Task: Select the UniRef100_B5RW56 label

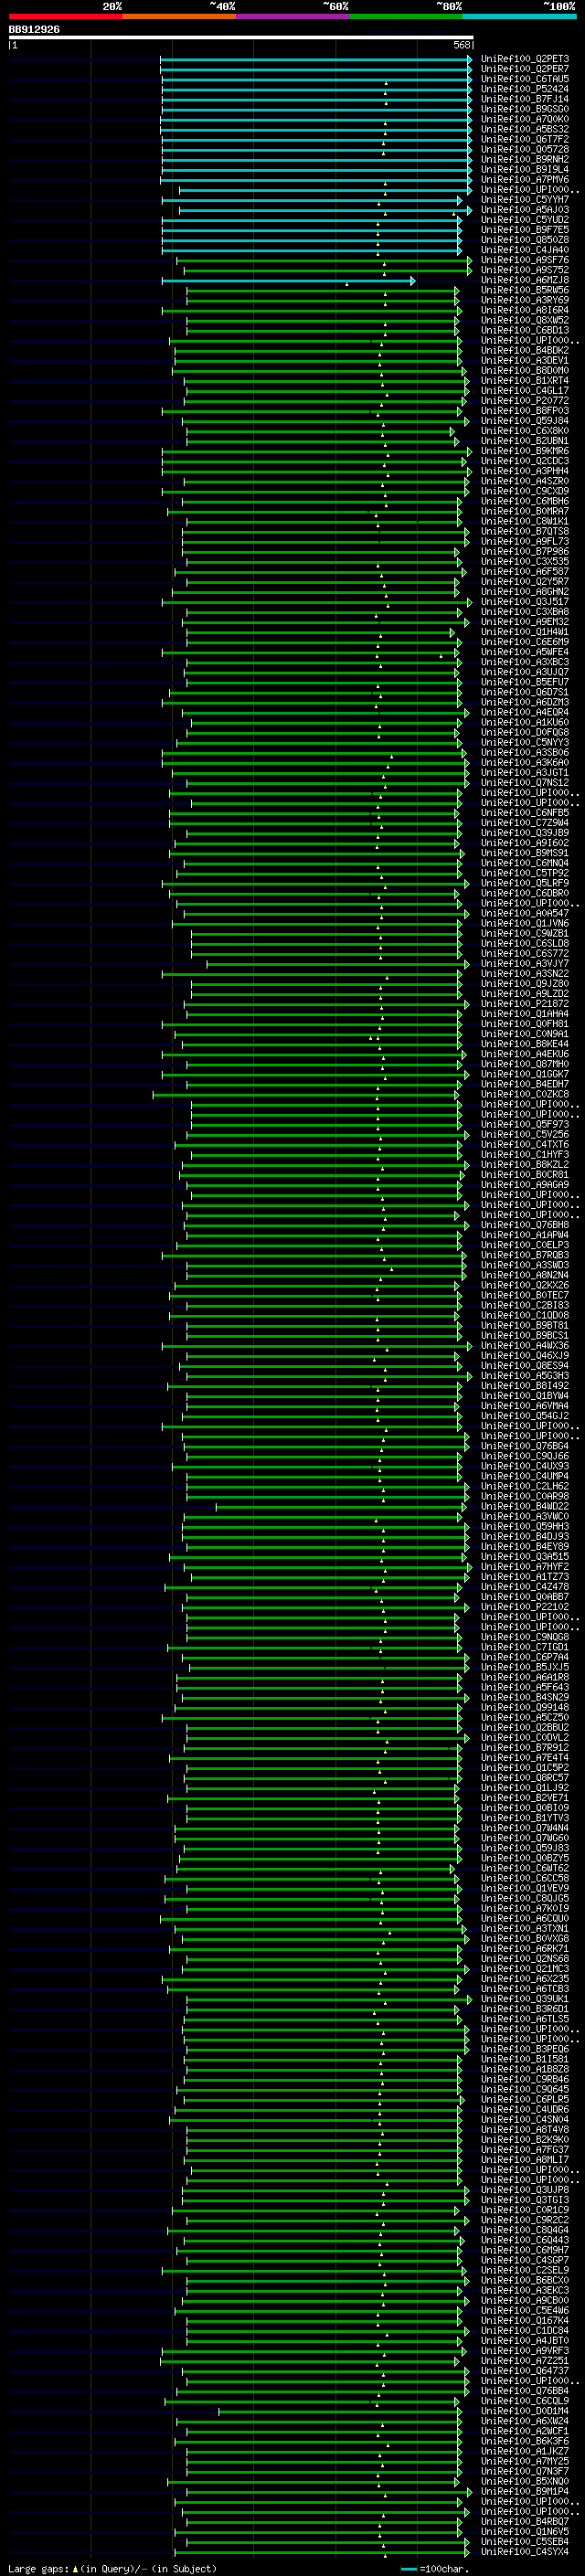Action: [525, 291]
